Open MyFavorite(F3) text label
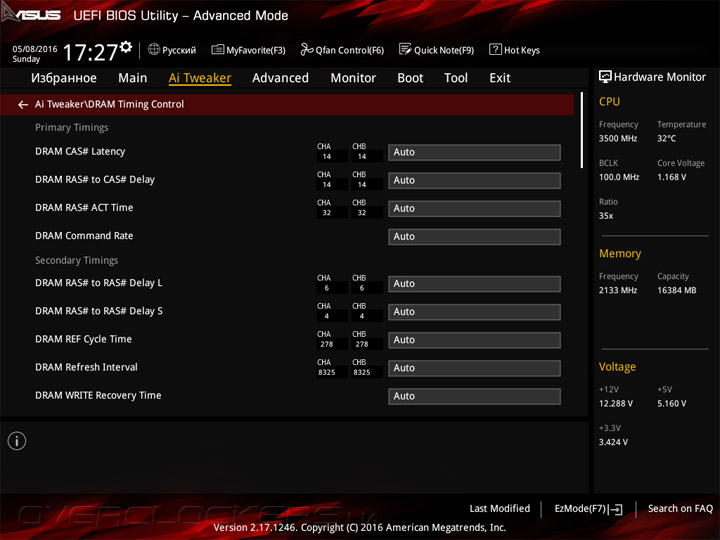Viewport: 720px width, 540px height. pyautogui.click(x=256, y=50)
